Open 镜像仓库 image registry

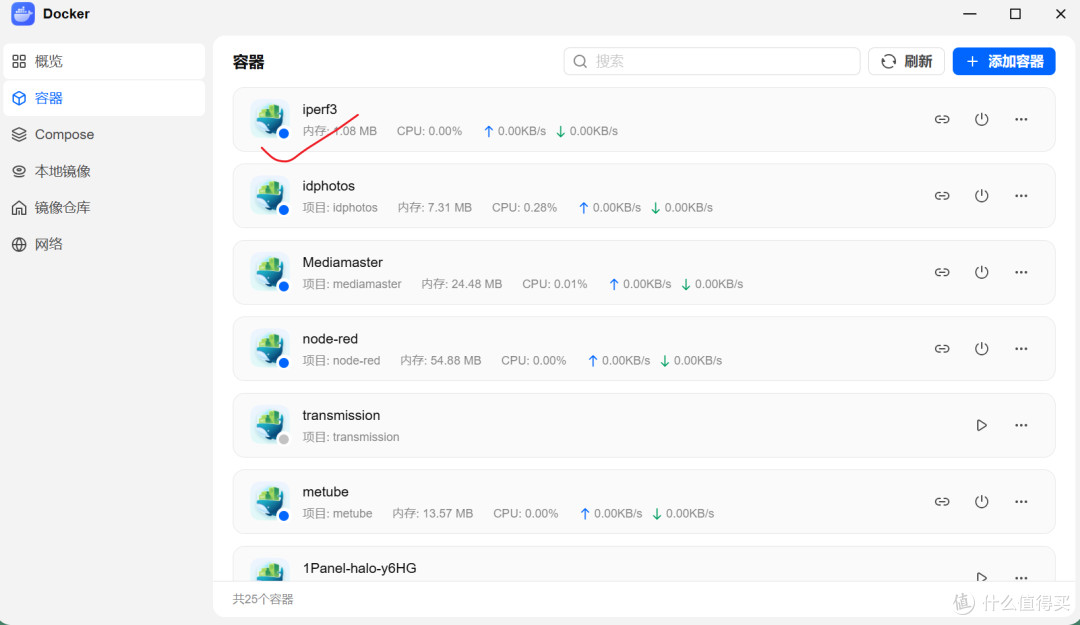click(104, 207)
